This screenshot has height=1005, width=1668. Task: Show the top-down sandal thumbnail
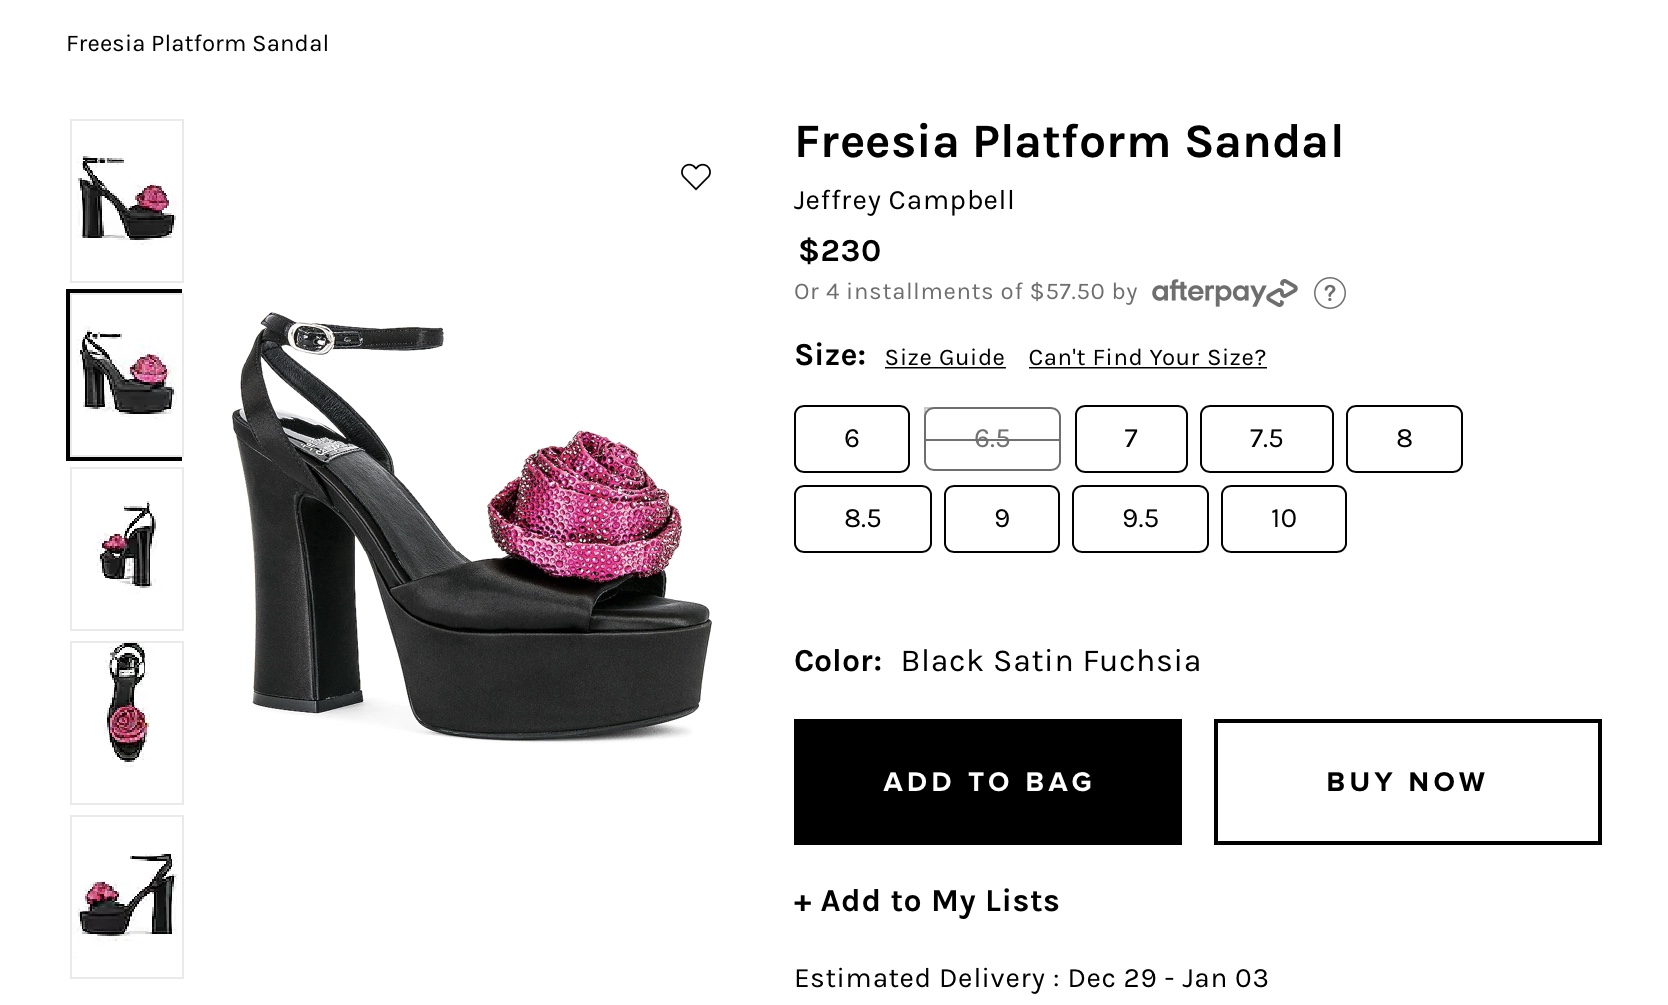tap(127, 722)
